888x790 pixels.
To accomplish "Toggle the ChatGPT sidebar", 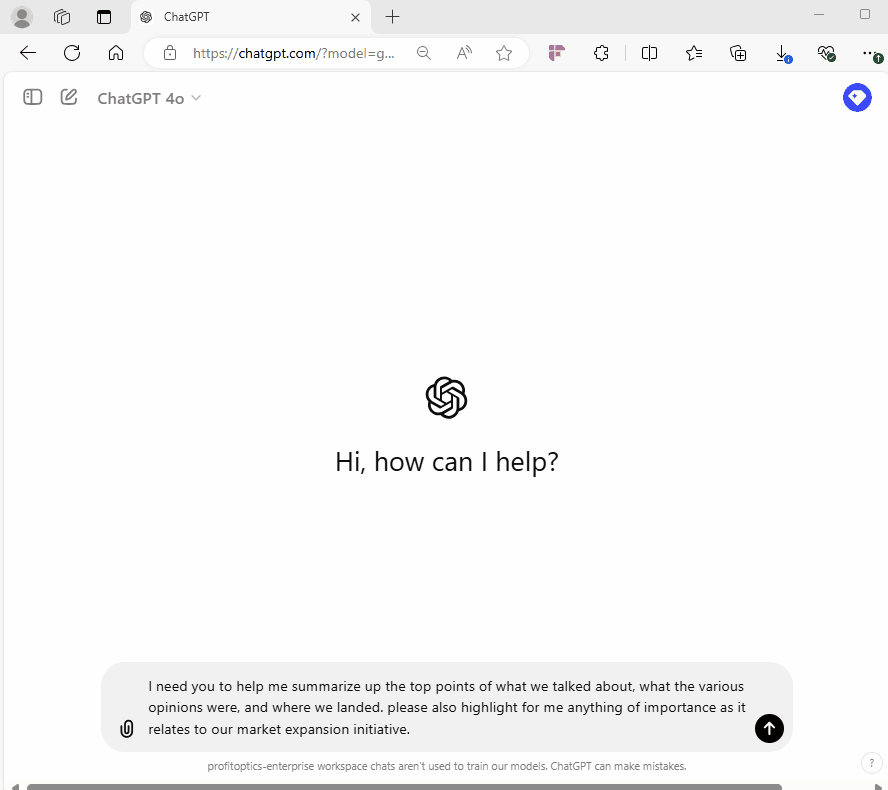I will tap(33, 97).
